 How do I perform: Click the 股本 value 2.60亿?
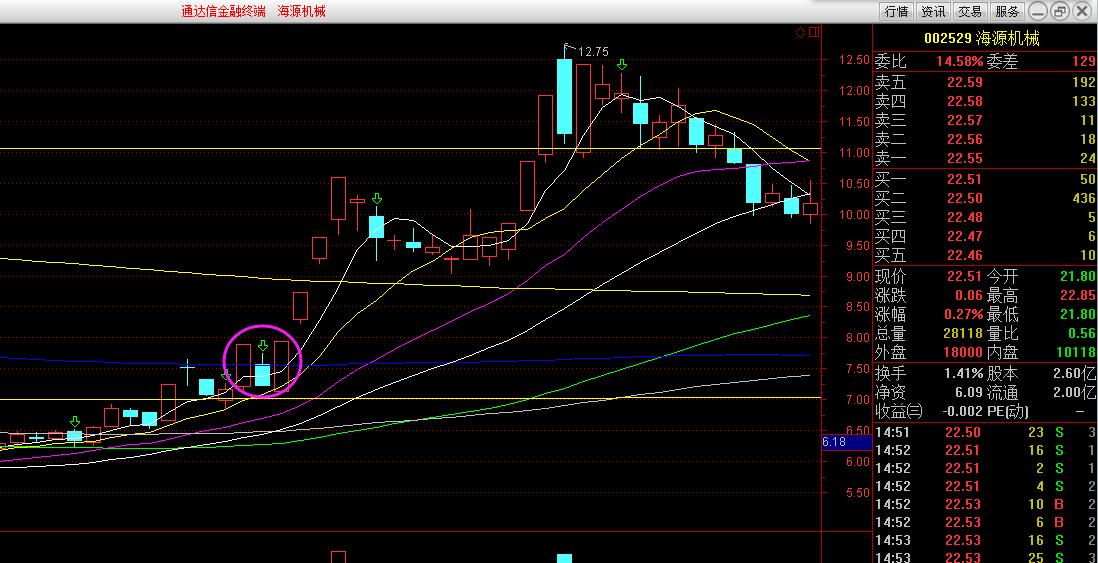pyautogui.click(x=1076, y=374)
